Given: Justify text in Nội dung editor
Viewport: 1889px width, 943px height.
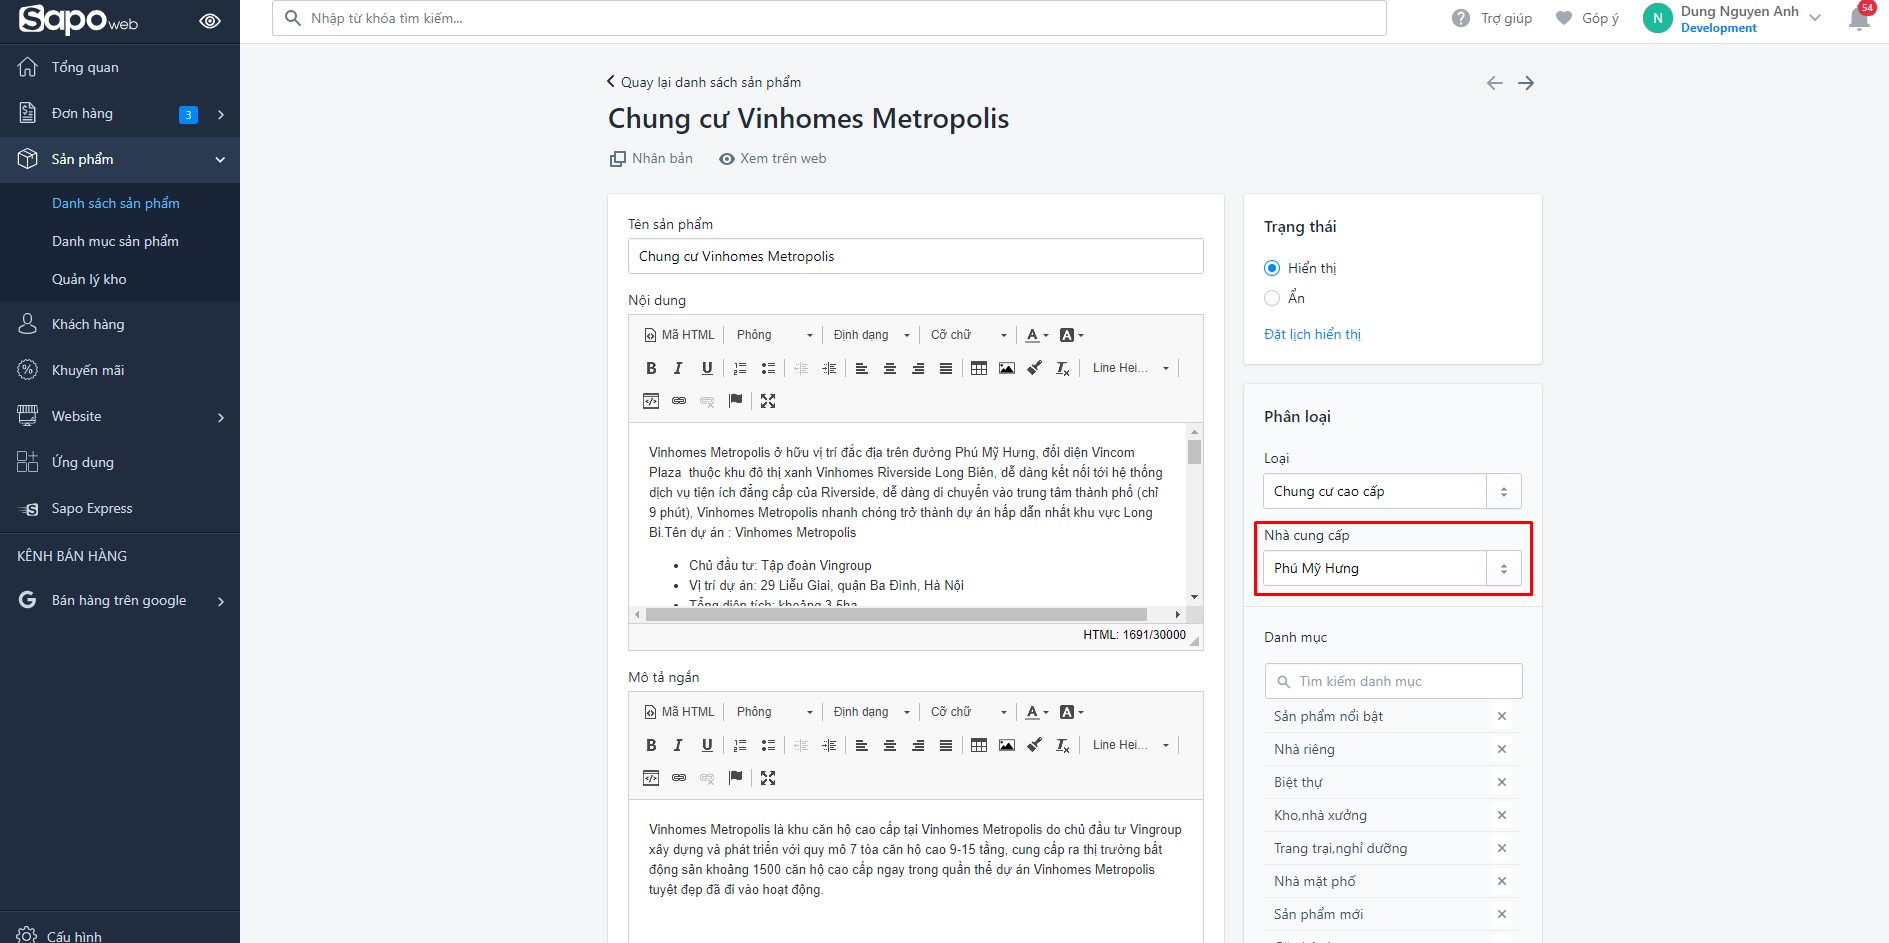Looking at the screenshot, I should tap(945, 368).
